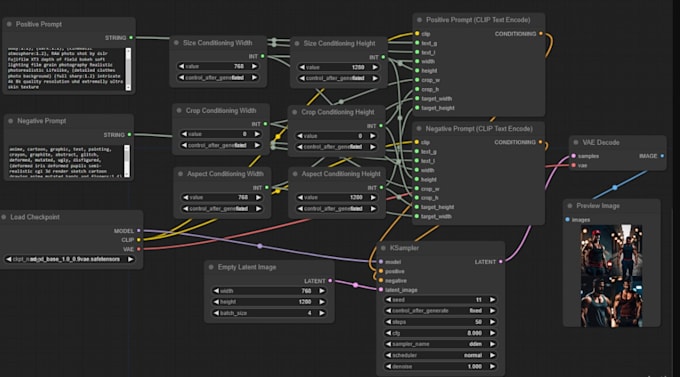Open control_after_generate combo in KSampler
680x377 pixels.
point(441,311)
